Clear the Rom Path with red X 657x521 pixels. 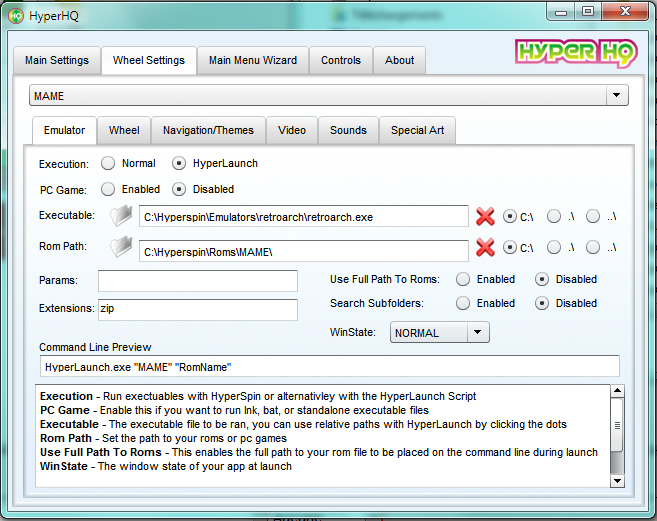coord(485,247)
